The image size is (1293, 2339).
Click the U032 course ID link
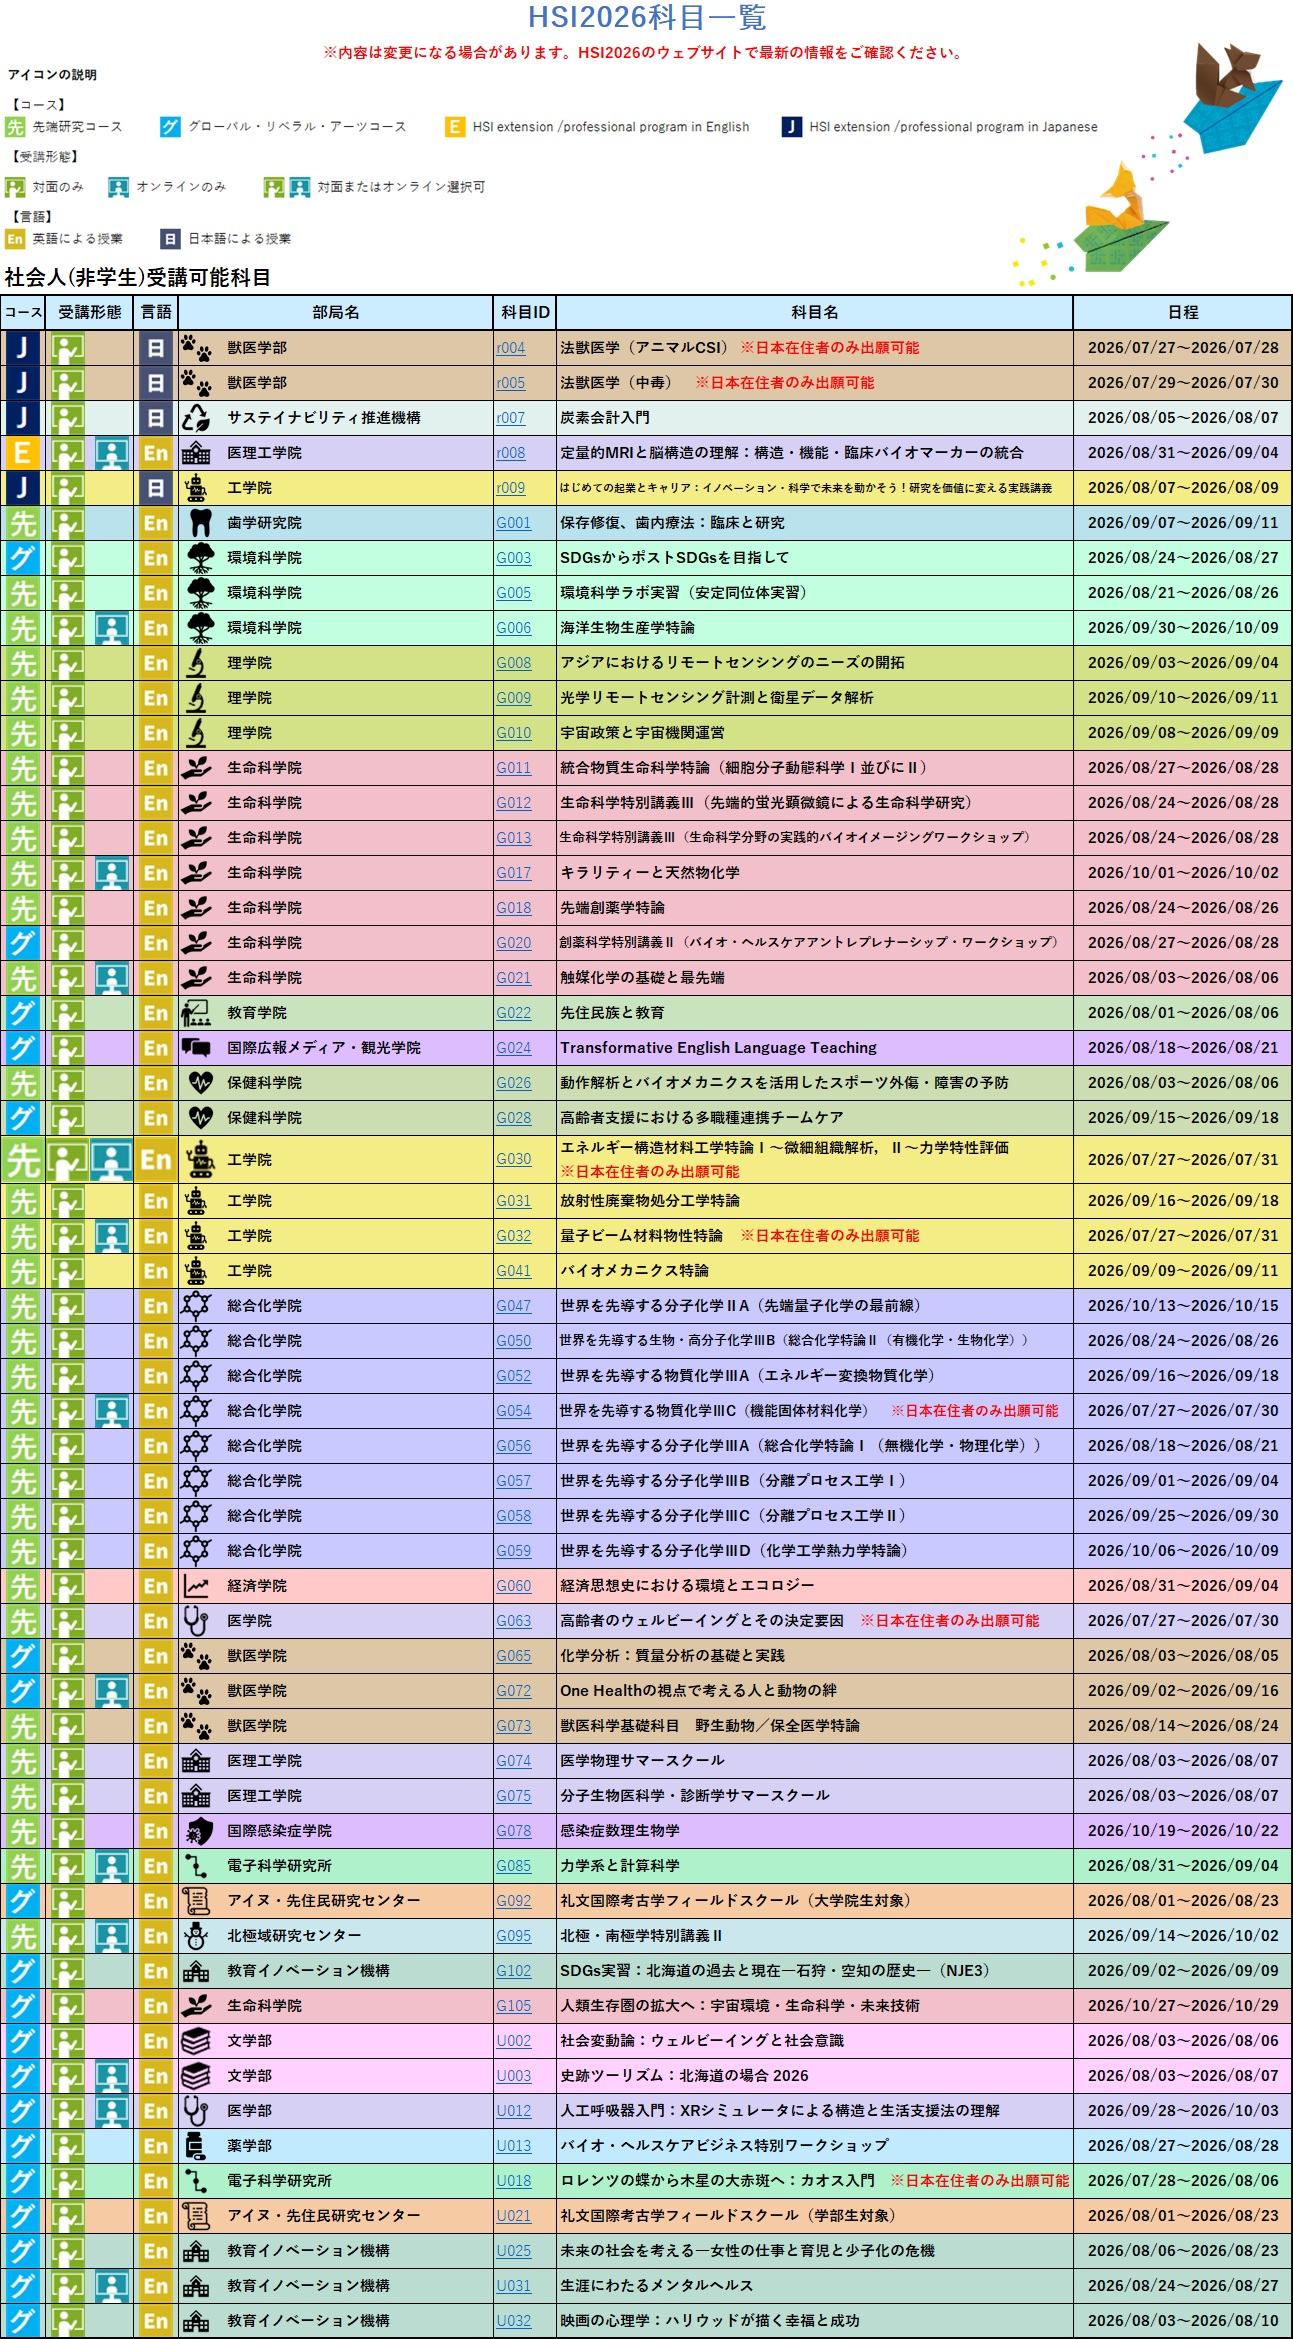[514, 2321]
